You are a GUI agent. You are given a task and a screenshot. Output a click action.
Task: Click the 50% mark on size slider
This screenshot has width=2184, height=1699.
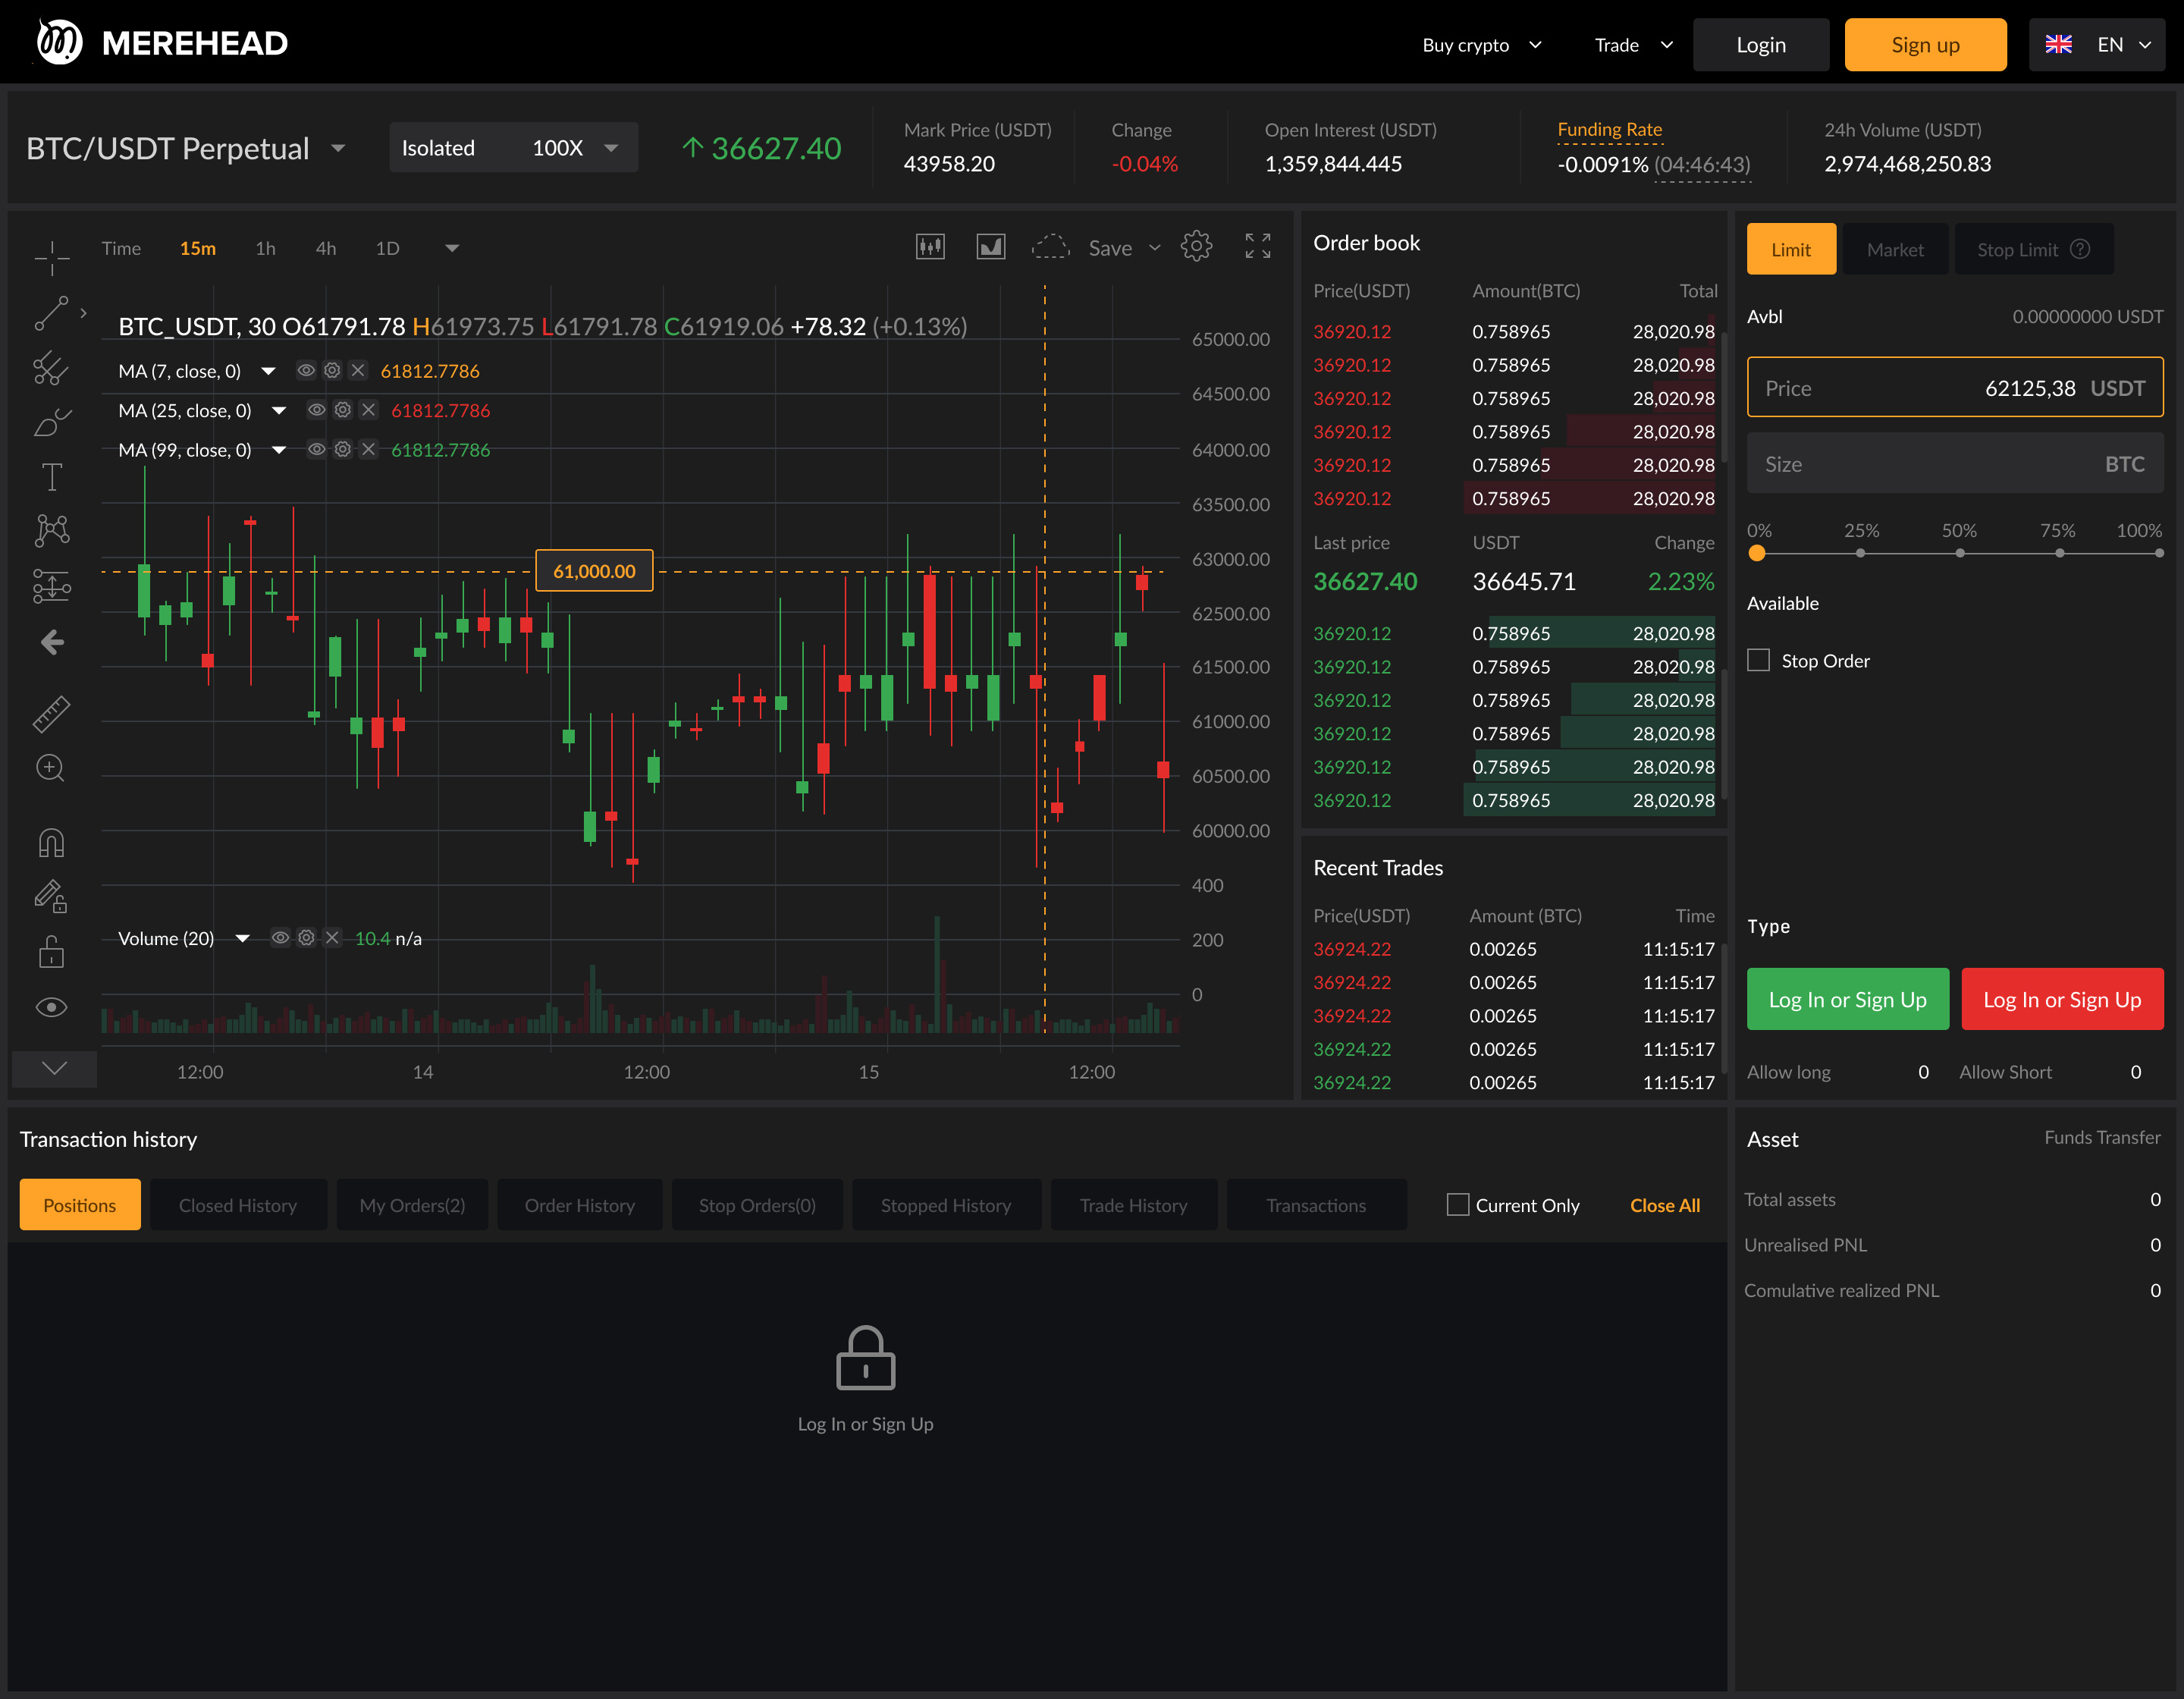(1960, 553)
